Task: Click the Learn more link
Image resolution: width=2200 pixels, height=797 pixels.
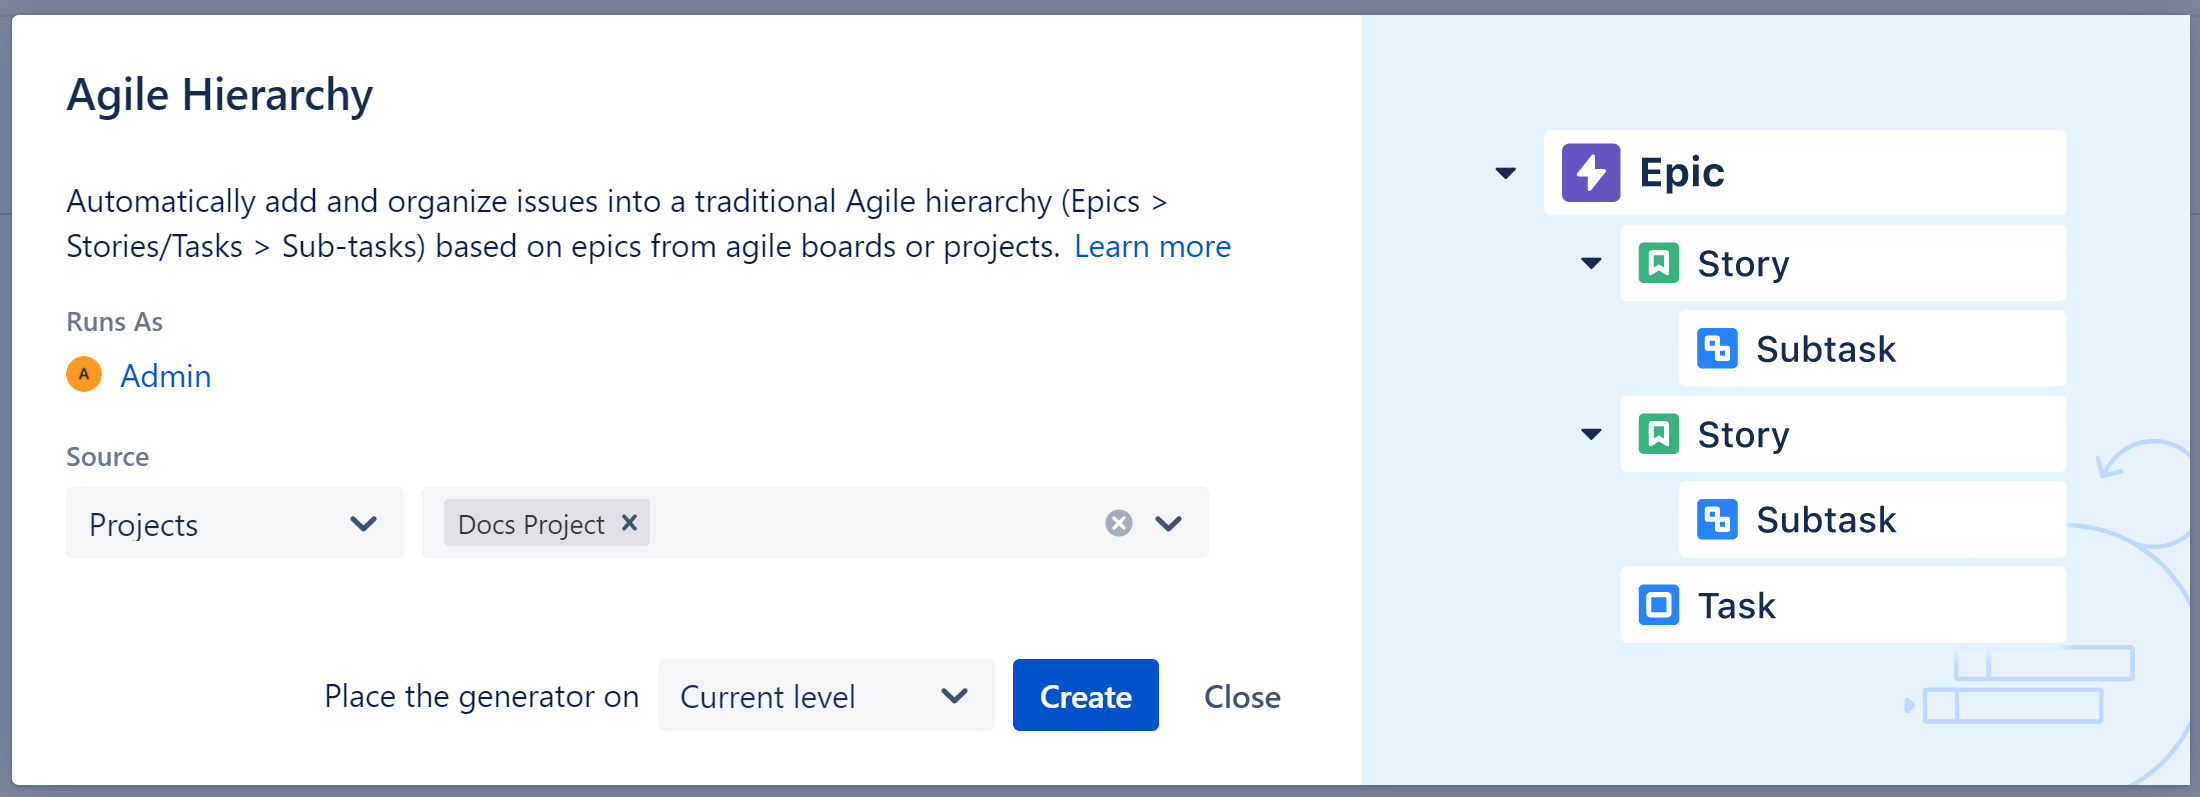Action: (1152, 246)
